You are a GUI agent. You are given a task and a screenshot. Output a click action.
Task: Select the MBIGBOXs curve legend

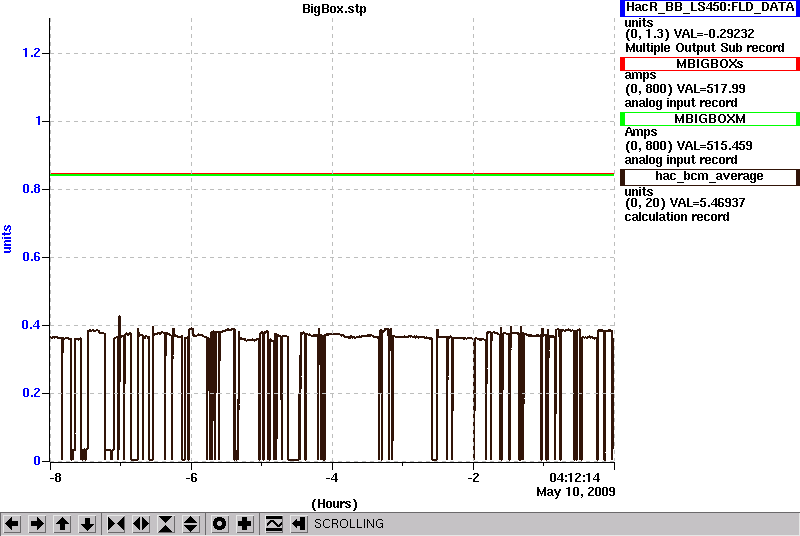[x=710, y=64]
